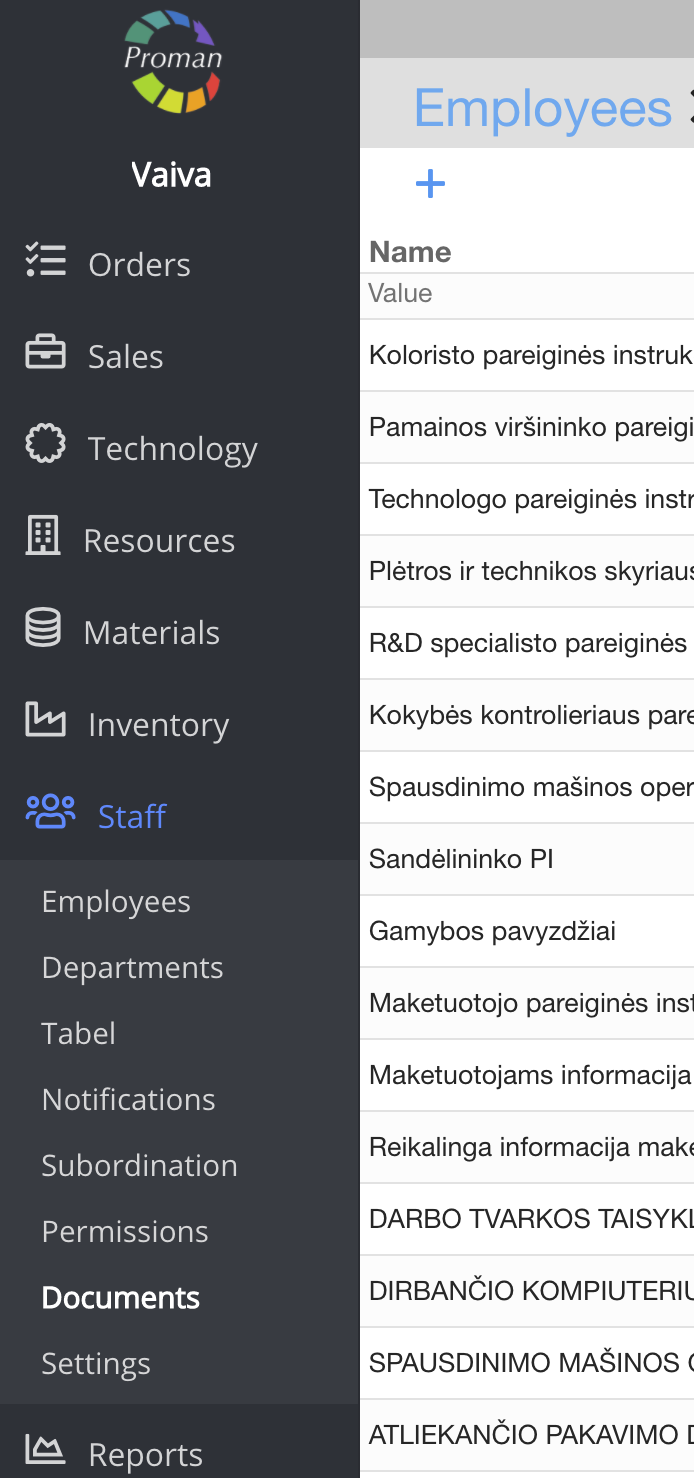Navigate to Permissions in sidebar
Image resolution: width=694 pixels, height=1478 pixels.
125,1232
